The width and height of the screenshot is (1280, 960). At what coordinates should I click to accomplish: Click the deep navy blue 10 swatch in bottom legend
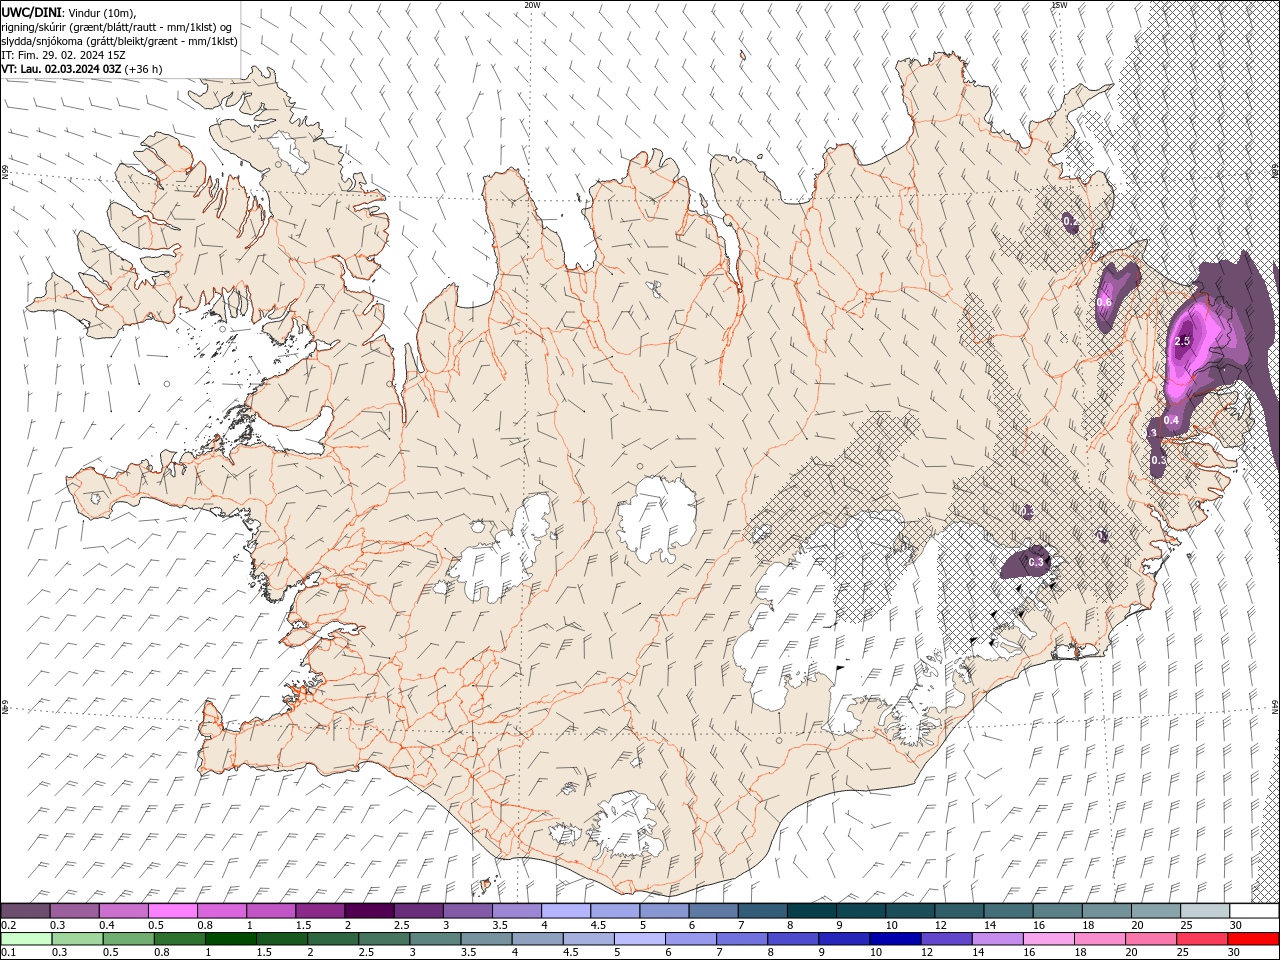point(893,939)
